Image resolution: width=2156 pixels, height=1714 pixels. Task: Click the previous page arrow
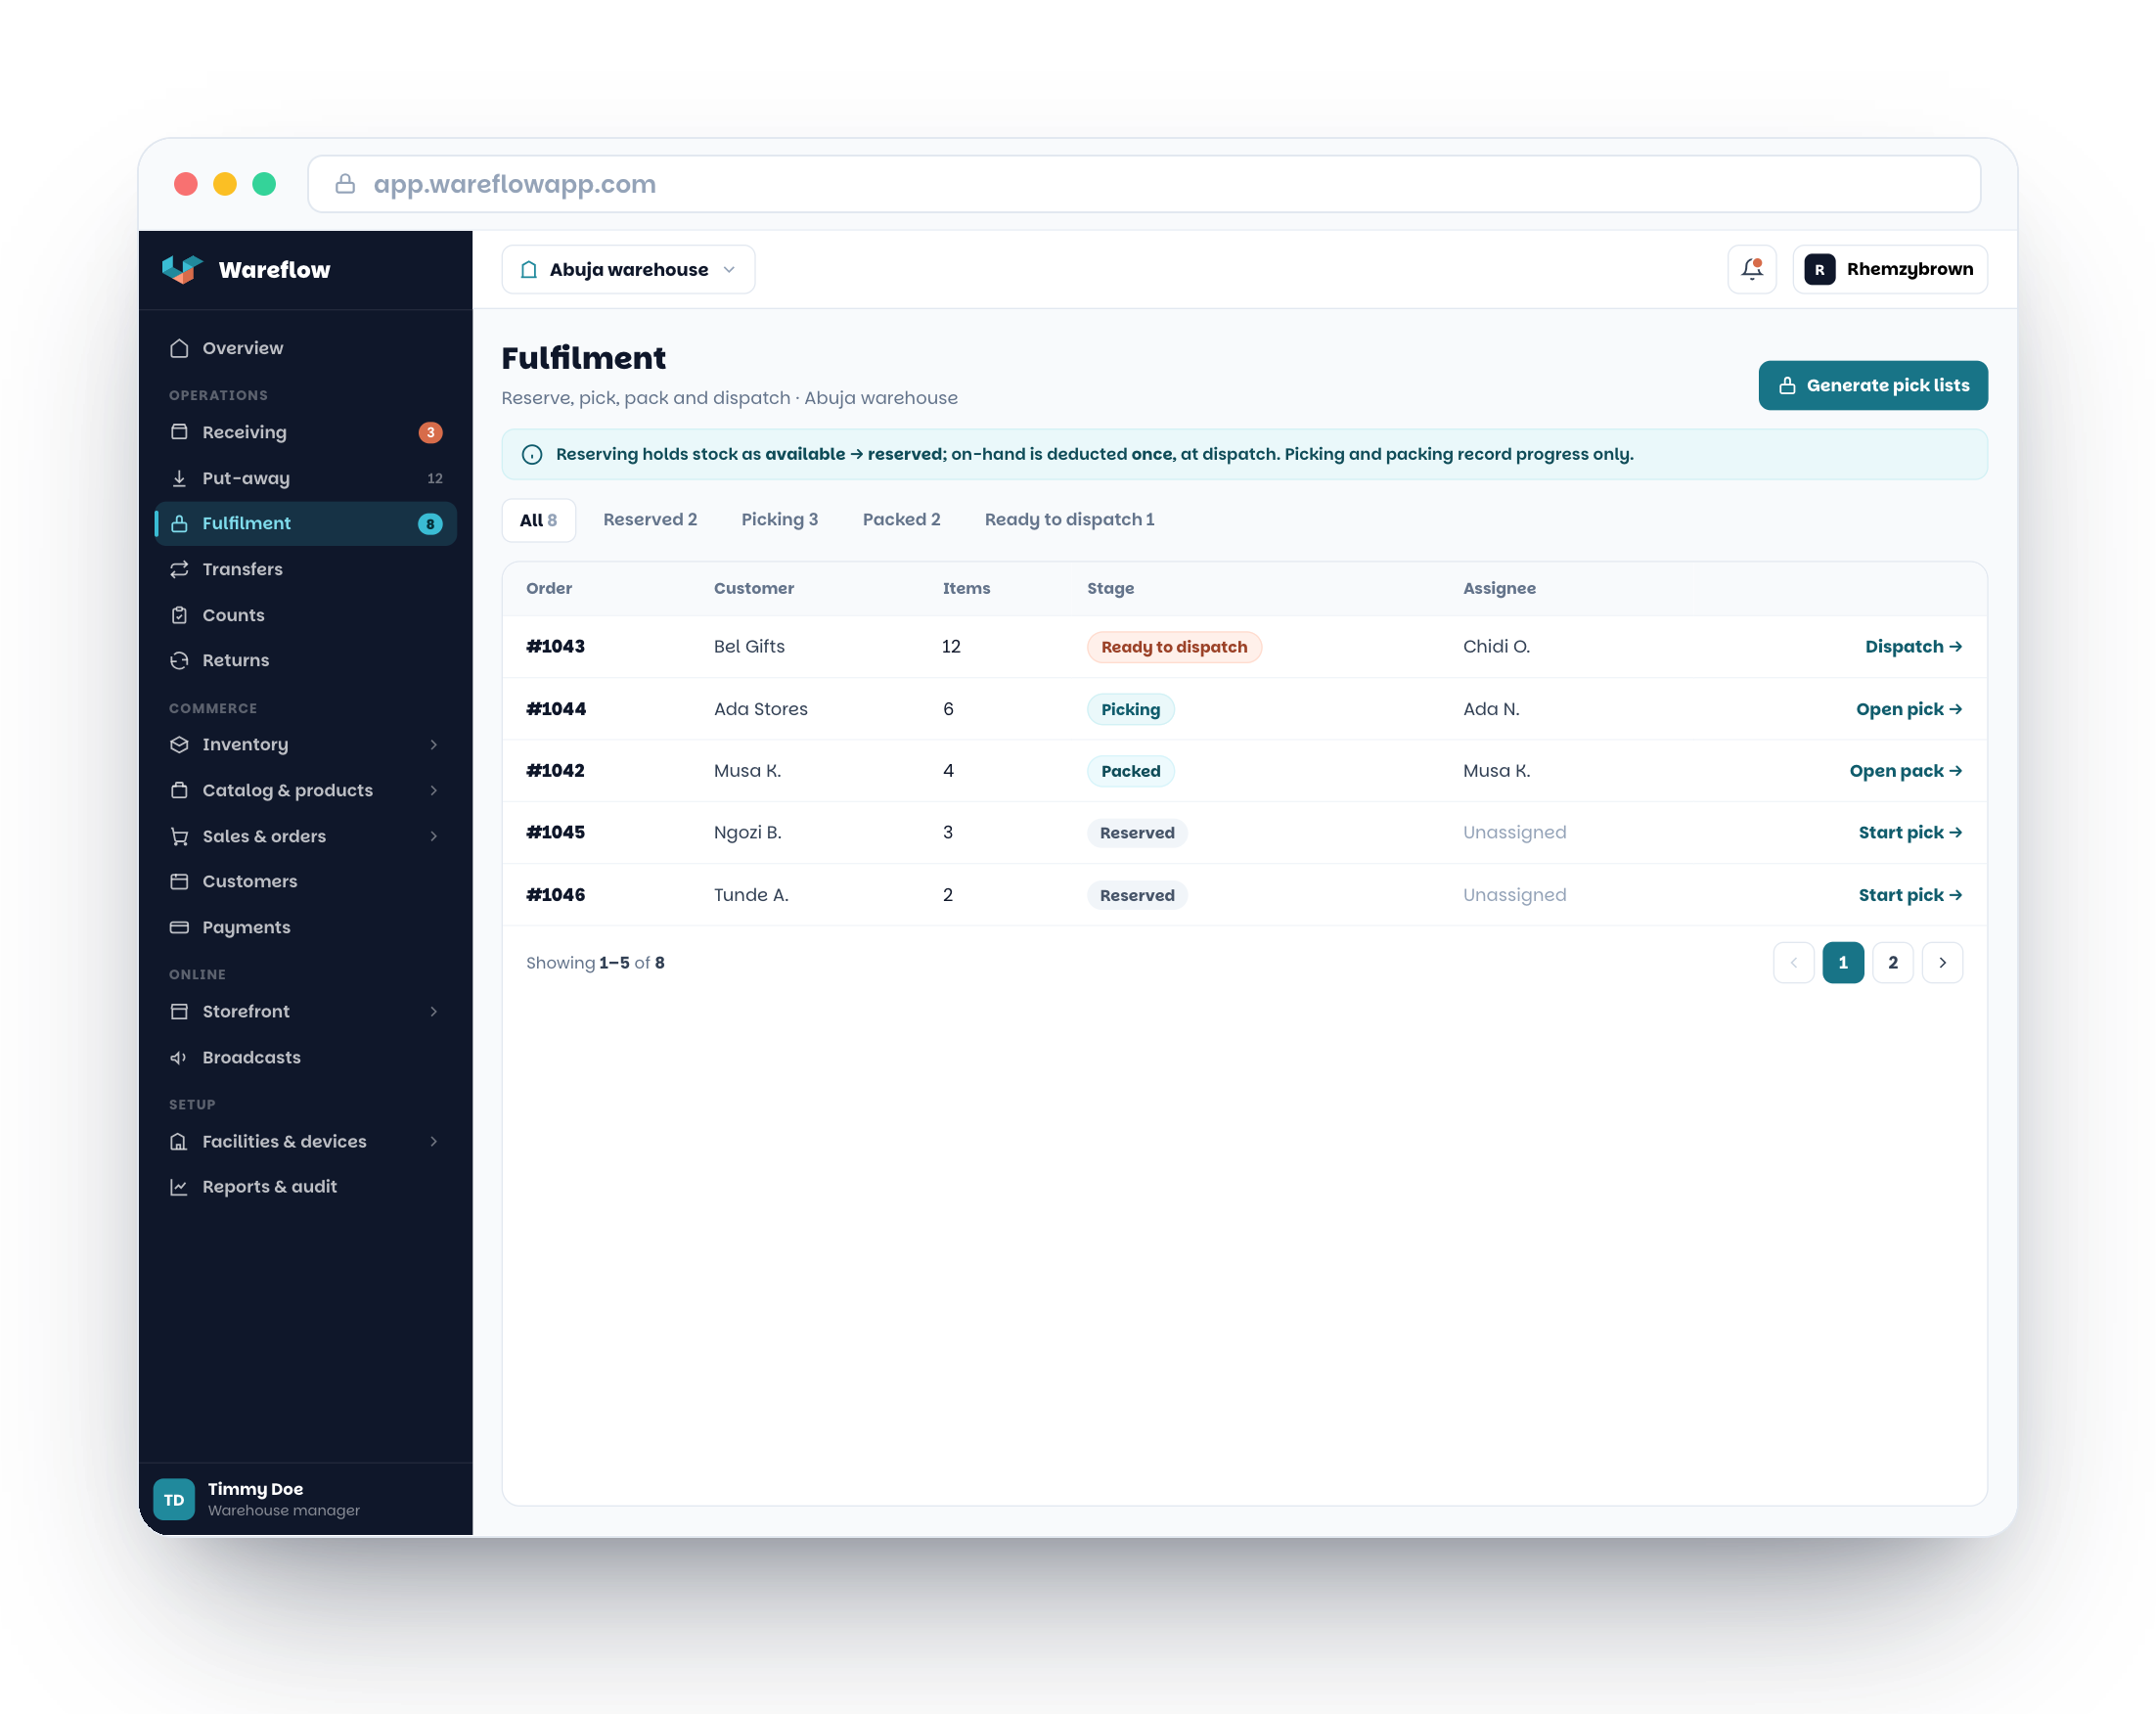[x=1793, y=963]
